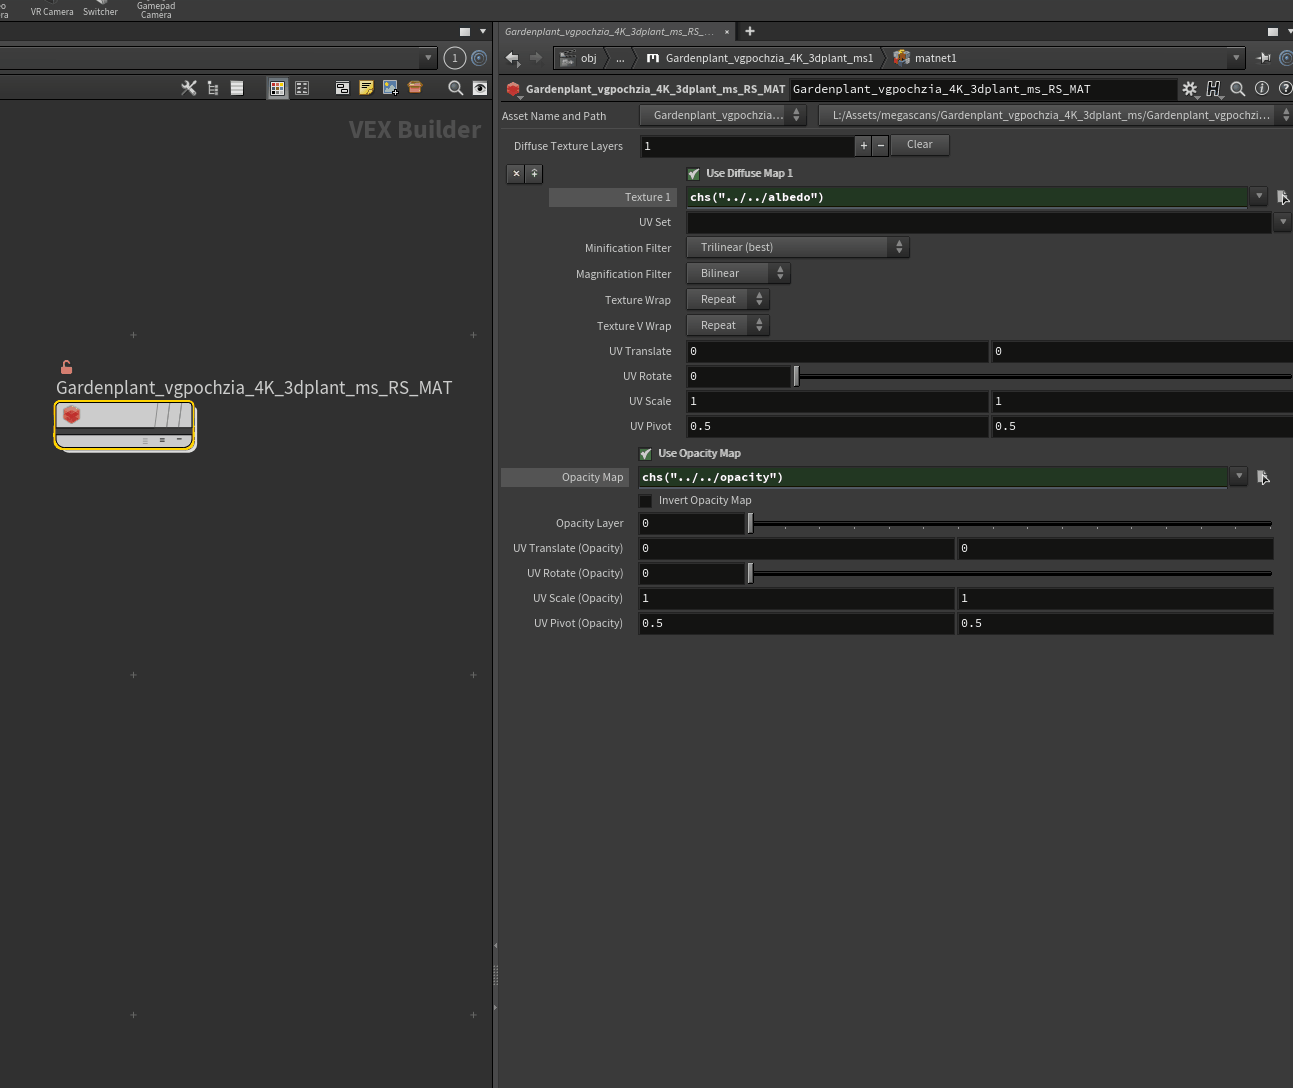Open the find node magnifier in network view
The image size is (1293, 1088).
455,88
